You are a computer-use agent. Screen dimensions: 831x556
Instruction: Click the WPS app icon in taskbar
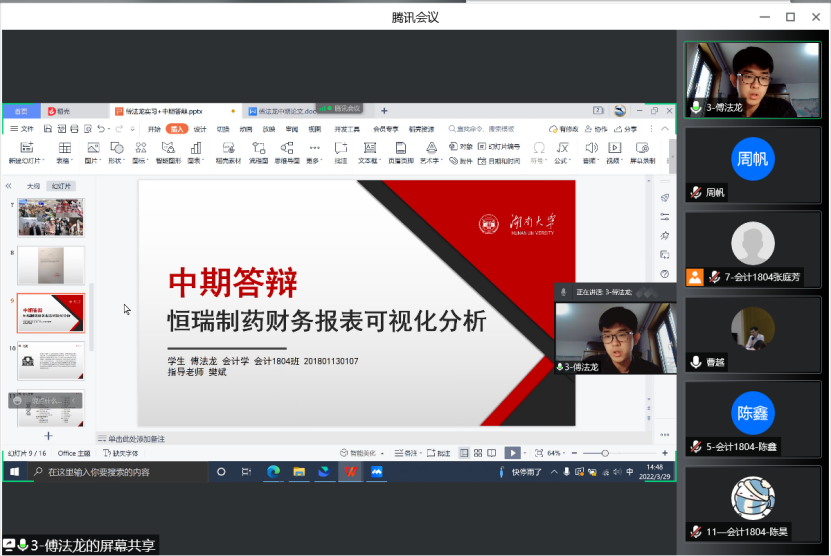[x=350, y=472]
